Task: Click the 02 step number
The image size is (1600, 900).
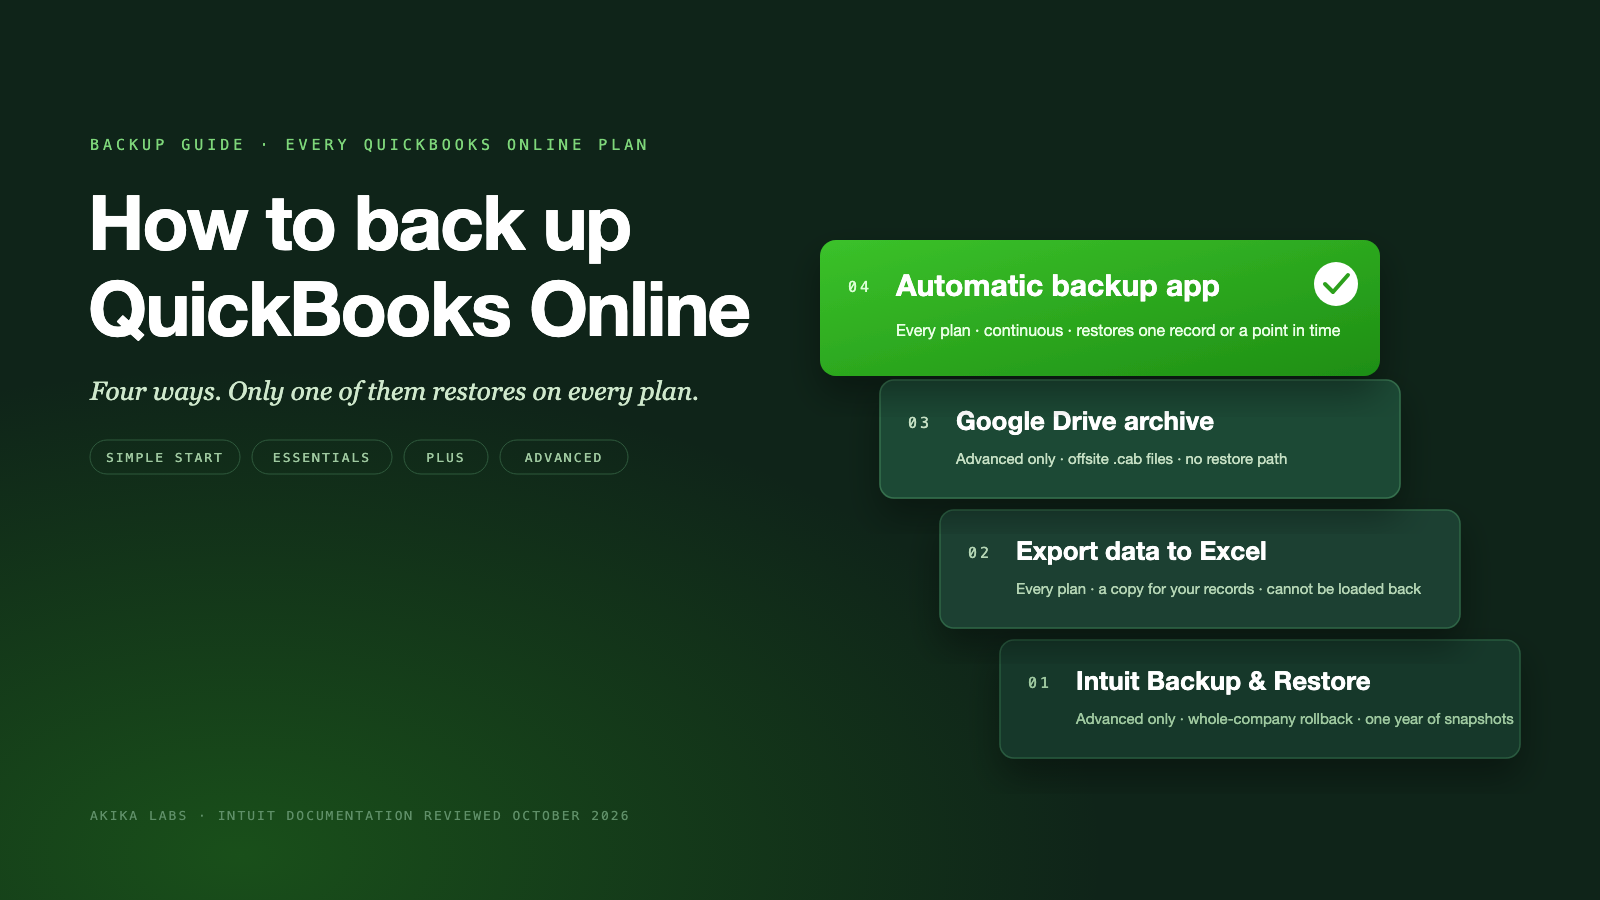Action: pos(979,553)
